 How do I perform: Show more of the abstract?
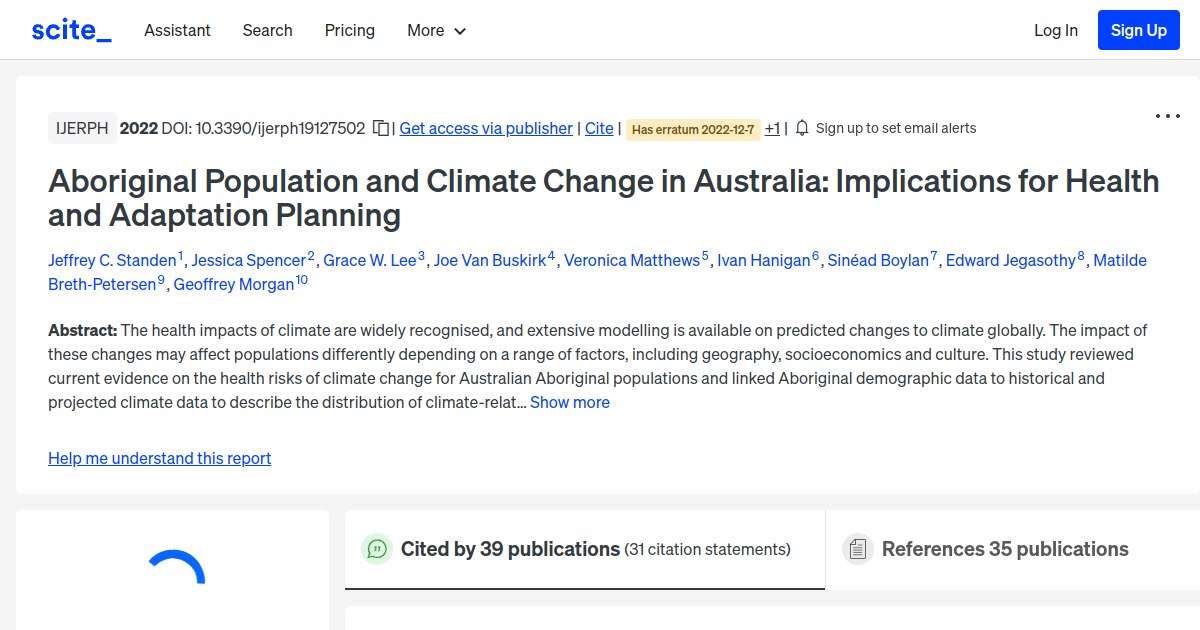tap(569, 402)
